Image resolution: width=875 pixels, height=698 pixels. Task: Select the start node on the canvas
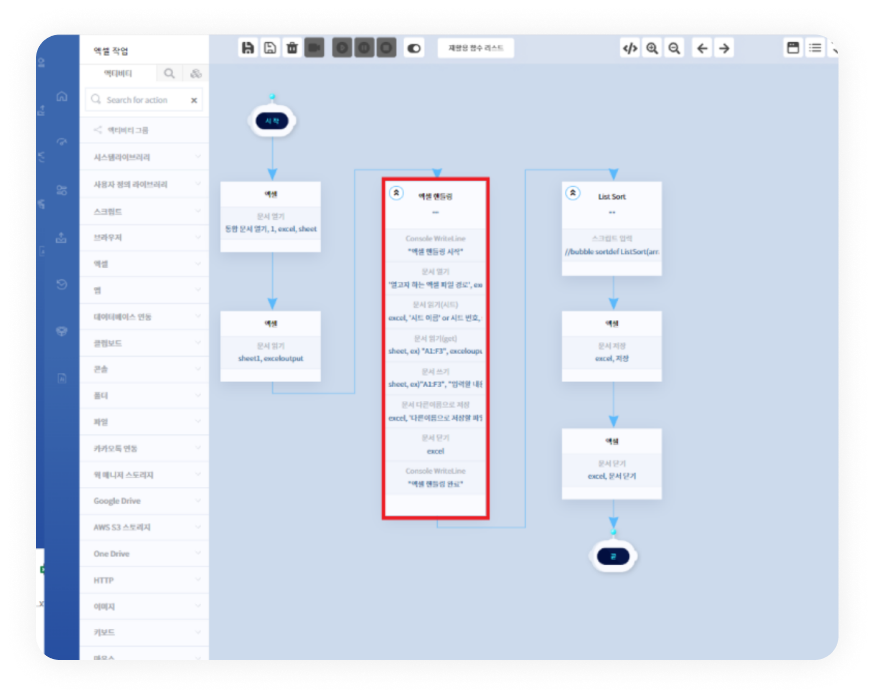click(272, 120)
